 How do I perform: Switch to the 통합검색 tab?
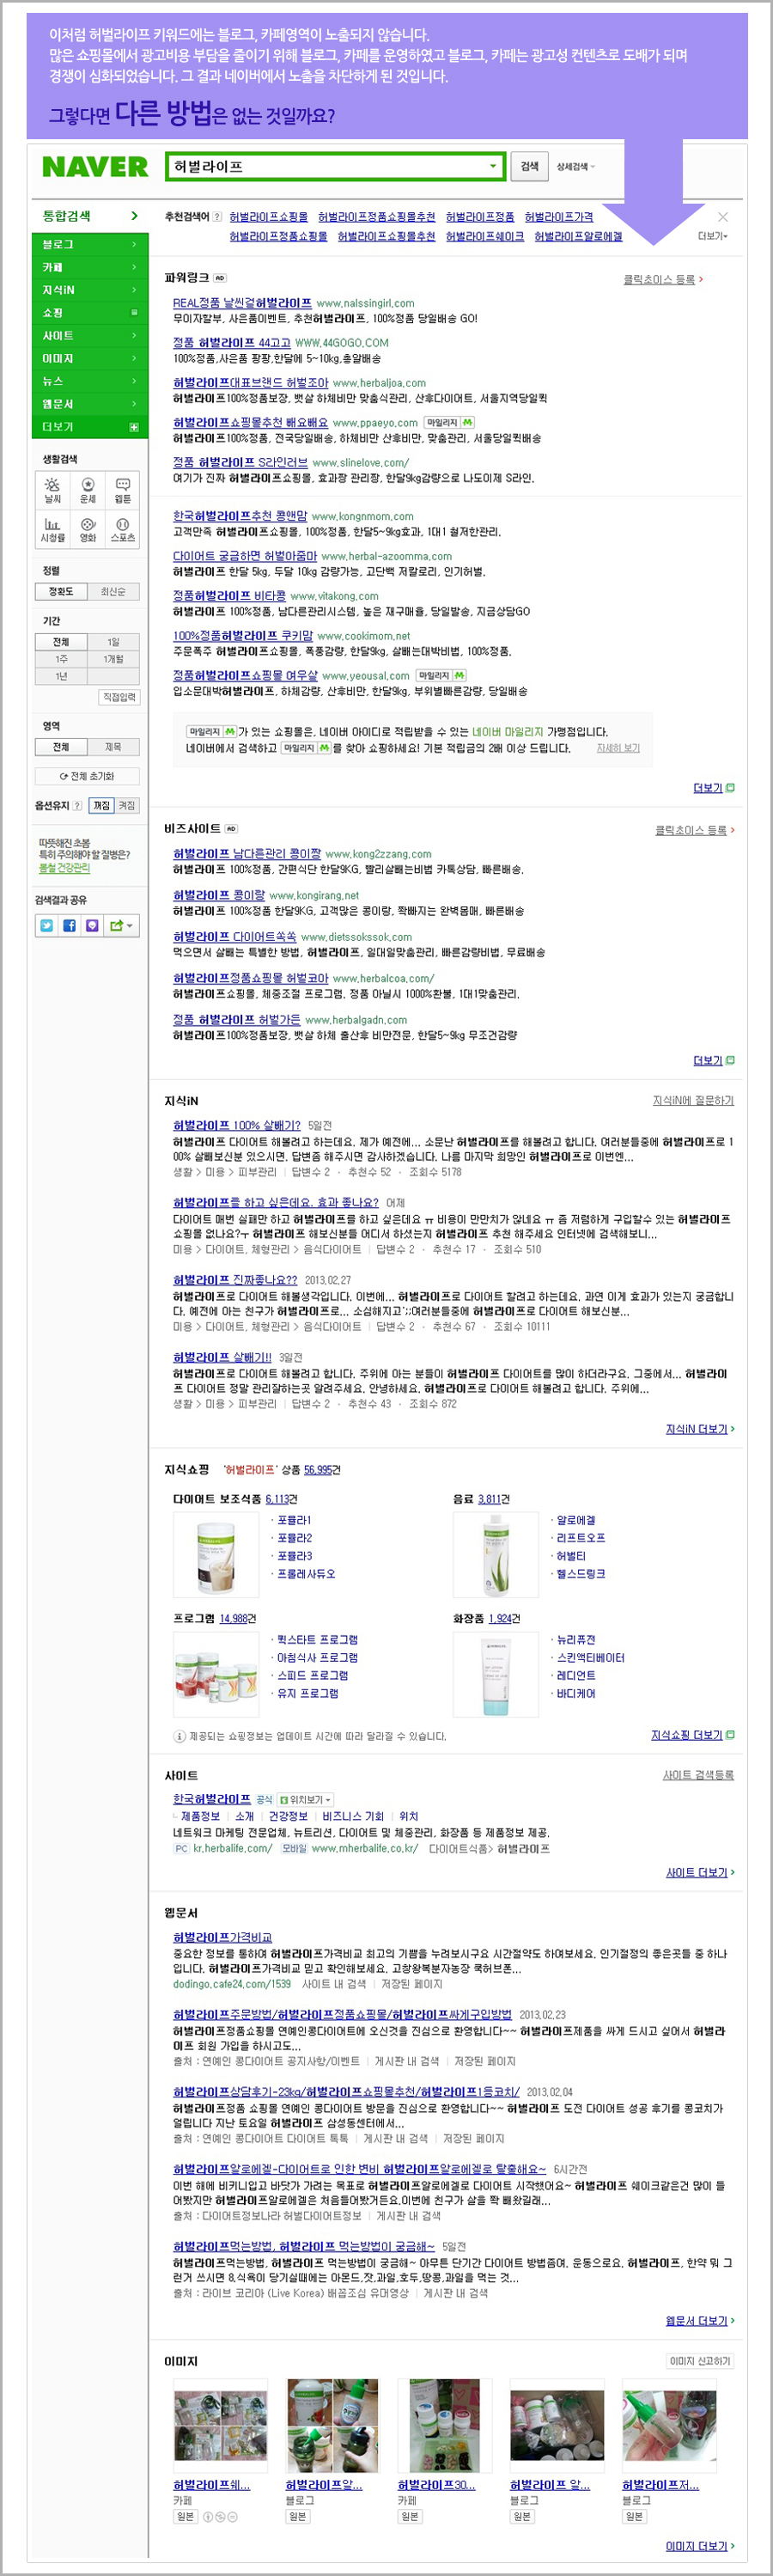89,216
